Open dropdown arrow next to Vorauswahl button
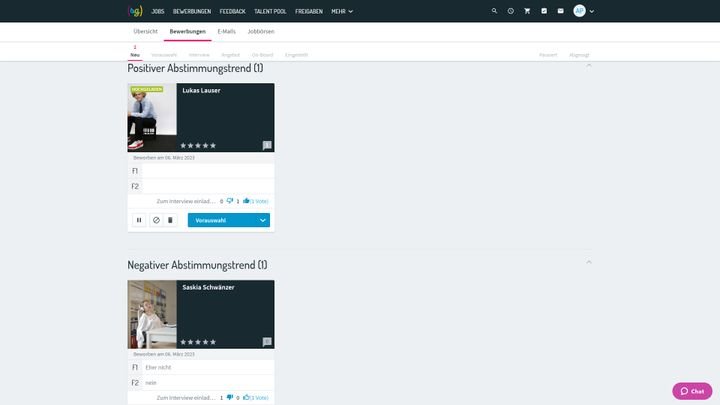720x405 pixels. 262,220
